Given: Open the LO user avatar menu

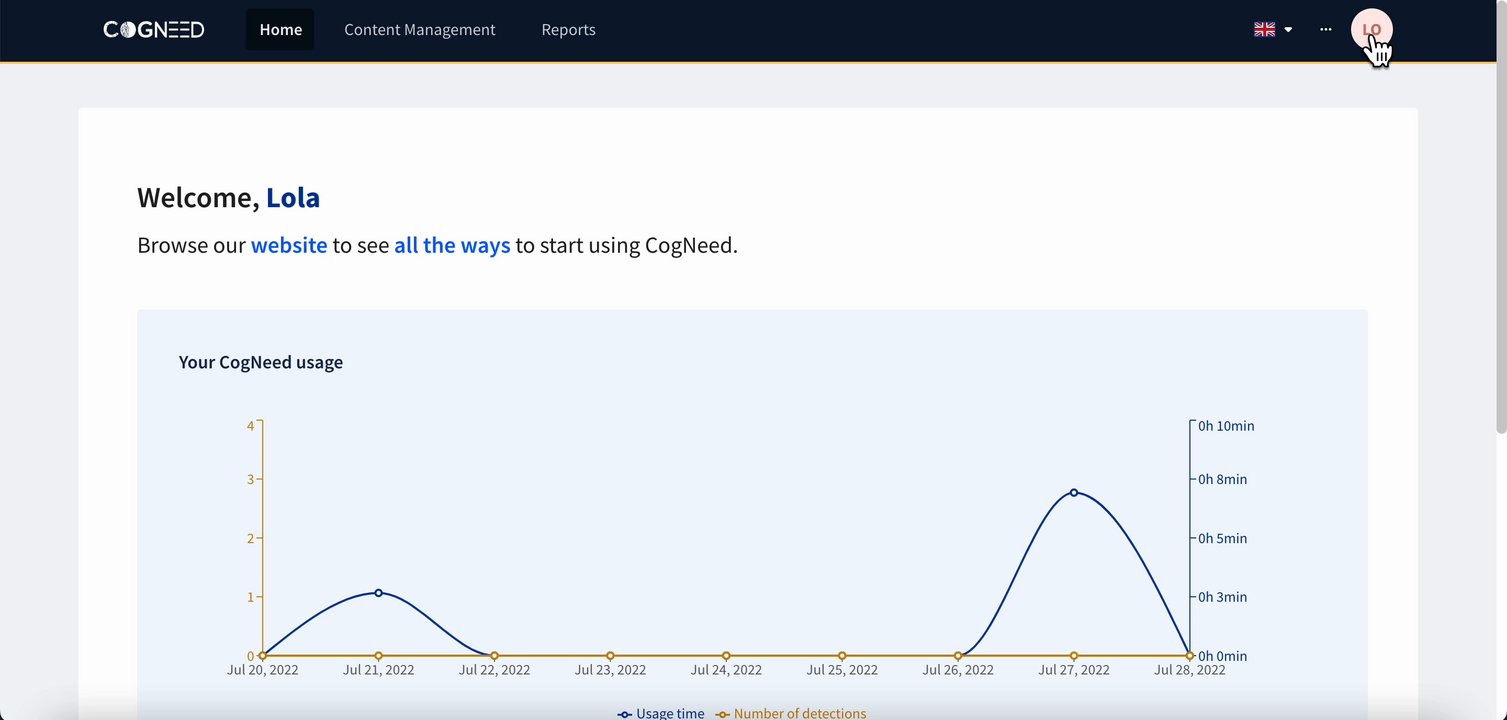Looking at the screenshot, I should click(x=1371, y=30).
